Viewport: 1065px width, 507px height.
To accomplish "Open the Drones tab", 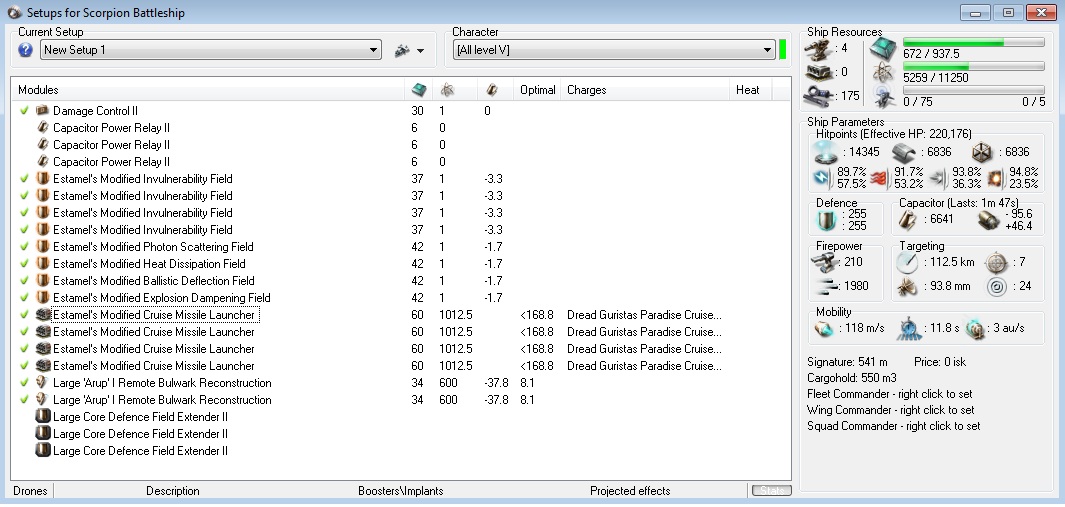I will pyautogui.click(x=31, y=491).
